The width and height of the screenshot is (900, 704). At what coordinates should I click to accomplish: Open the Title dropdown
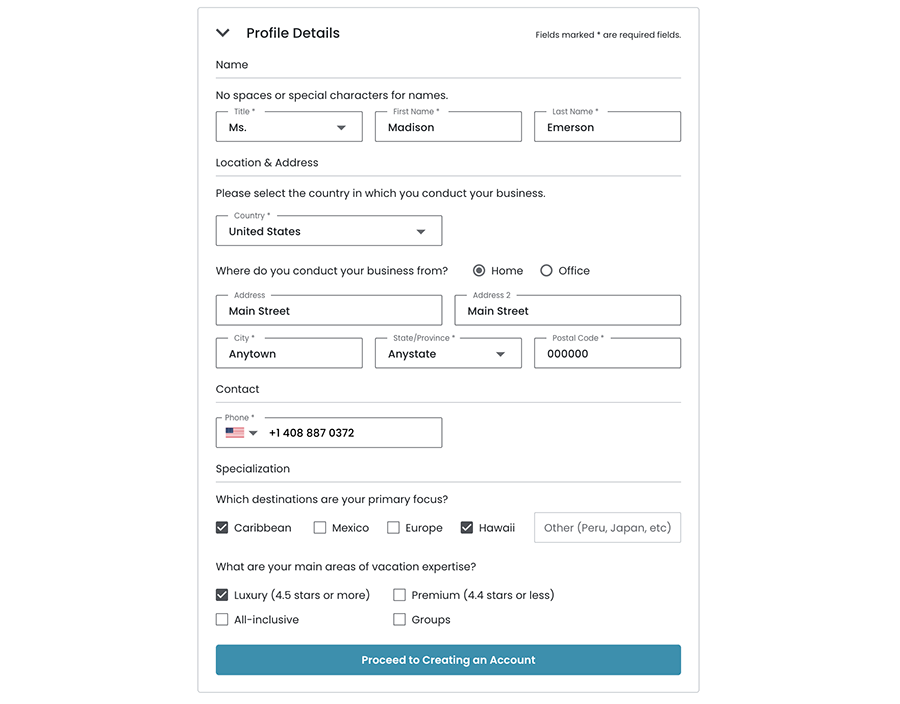(341, 128)
